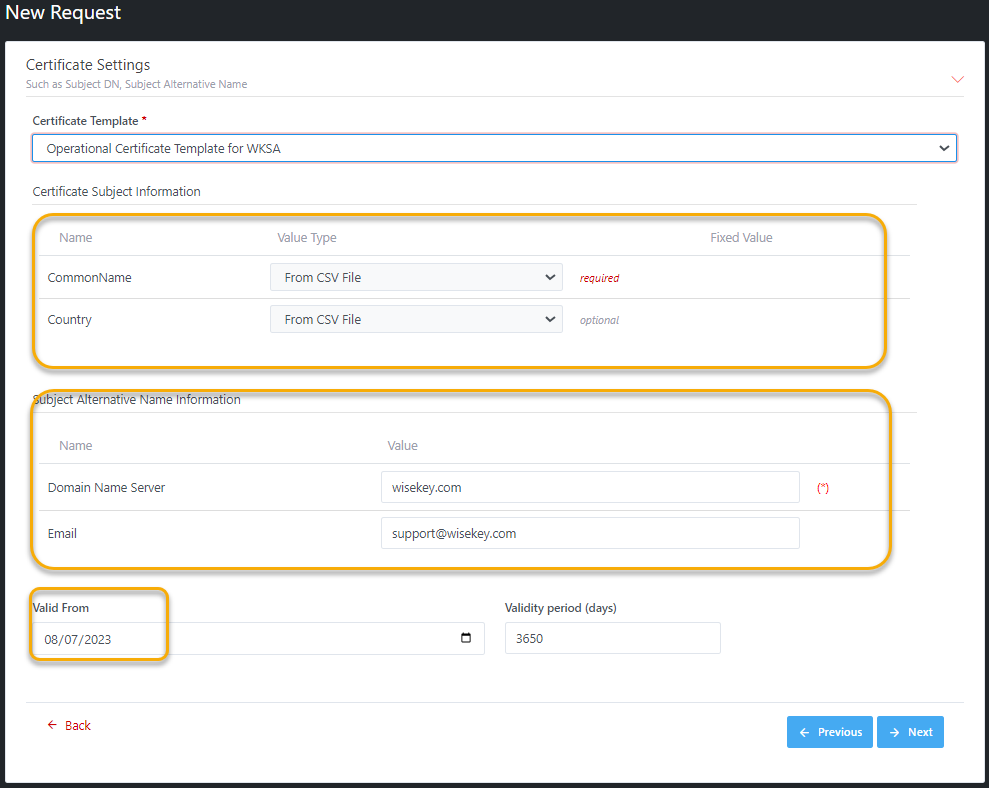The height and width of the screenshot is (788, 989).
Task: Collapse the Certificate Settings section chevron
Action: click(x=957, y=79)
